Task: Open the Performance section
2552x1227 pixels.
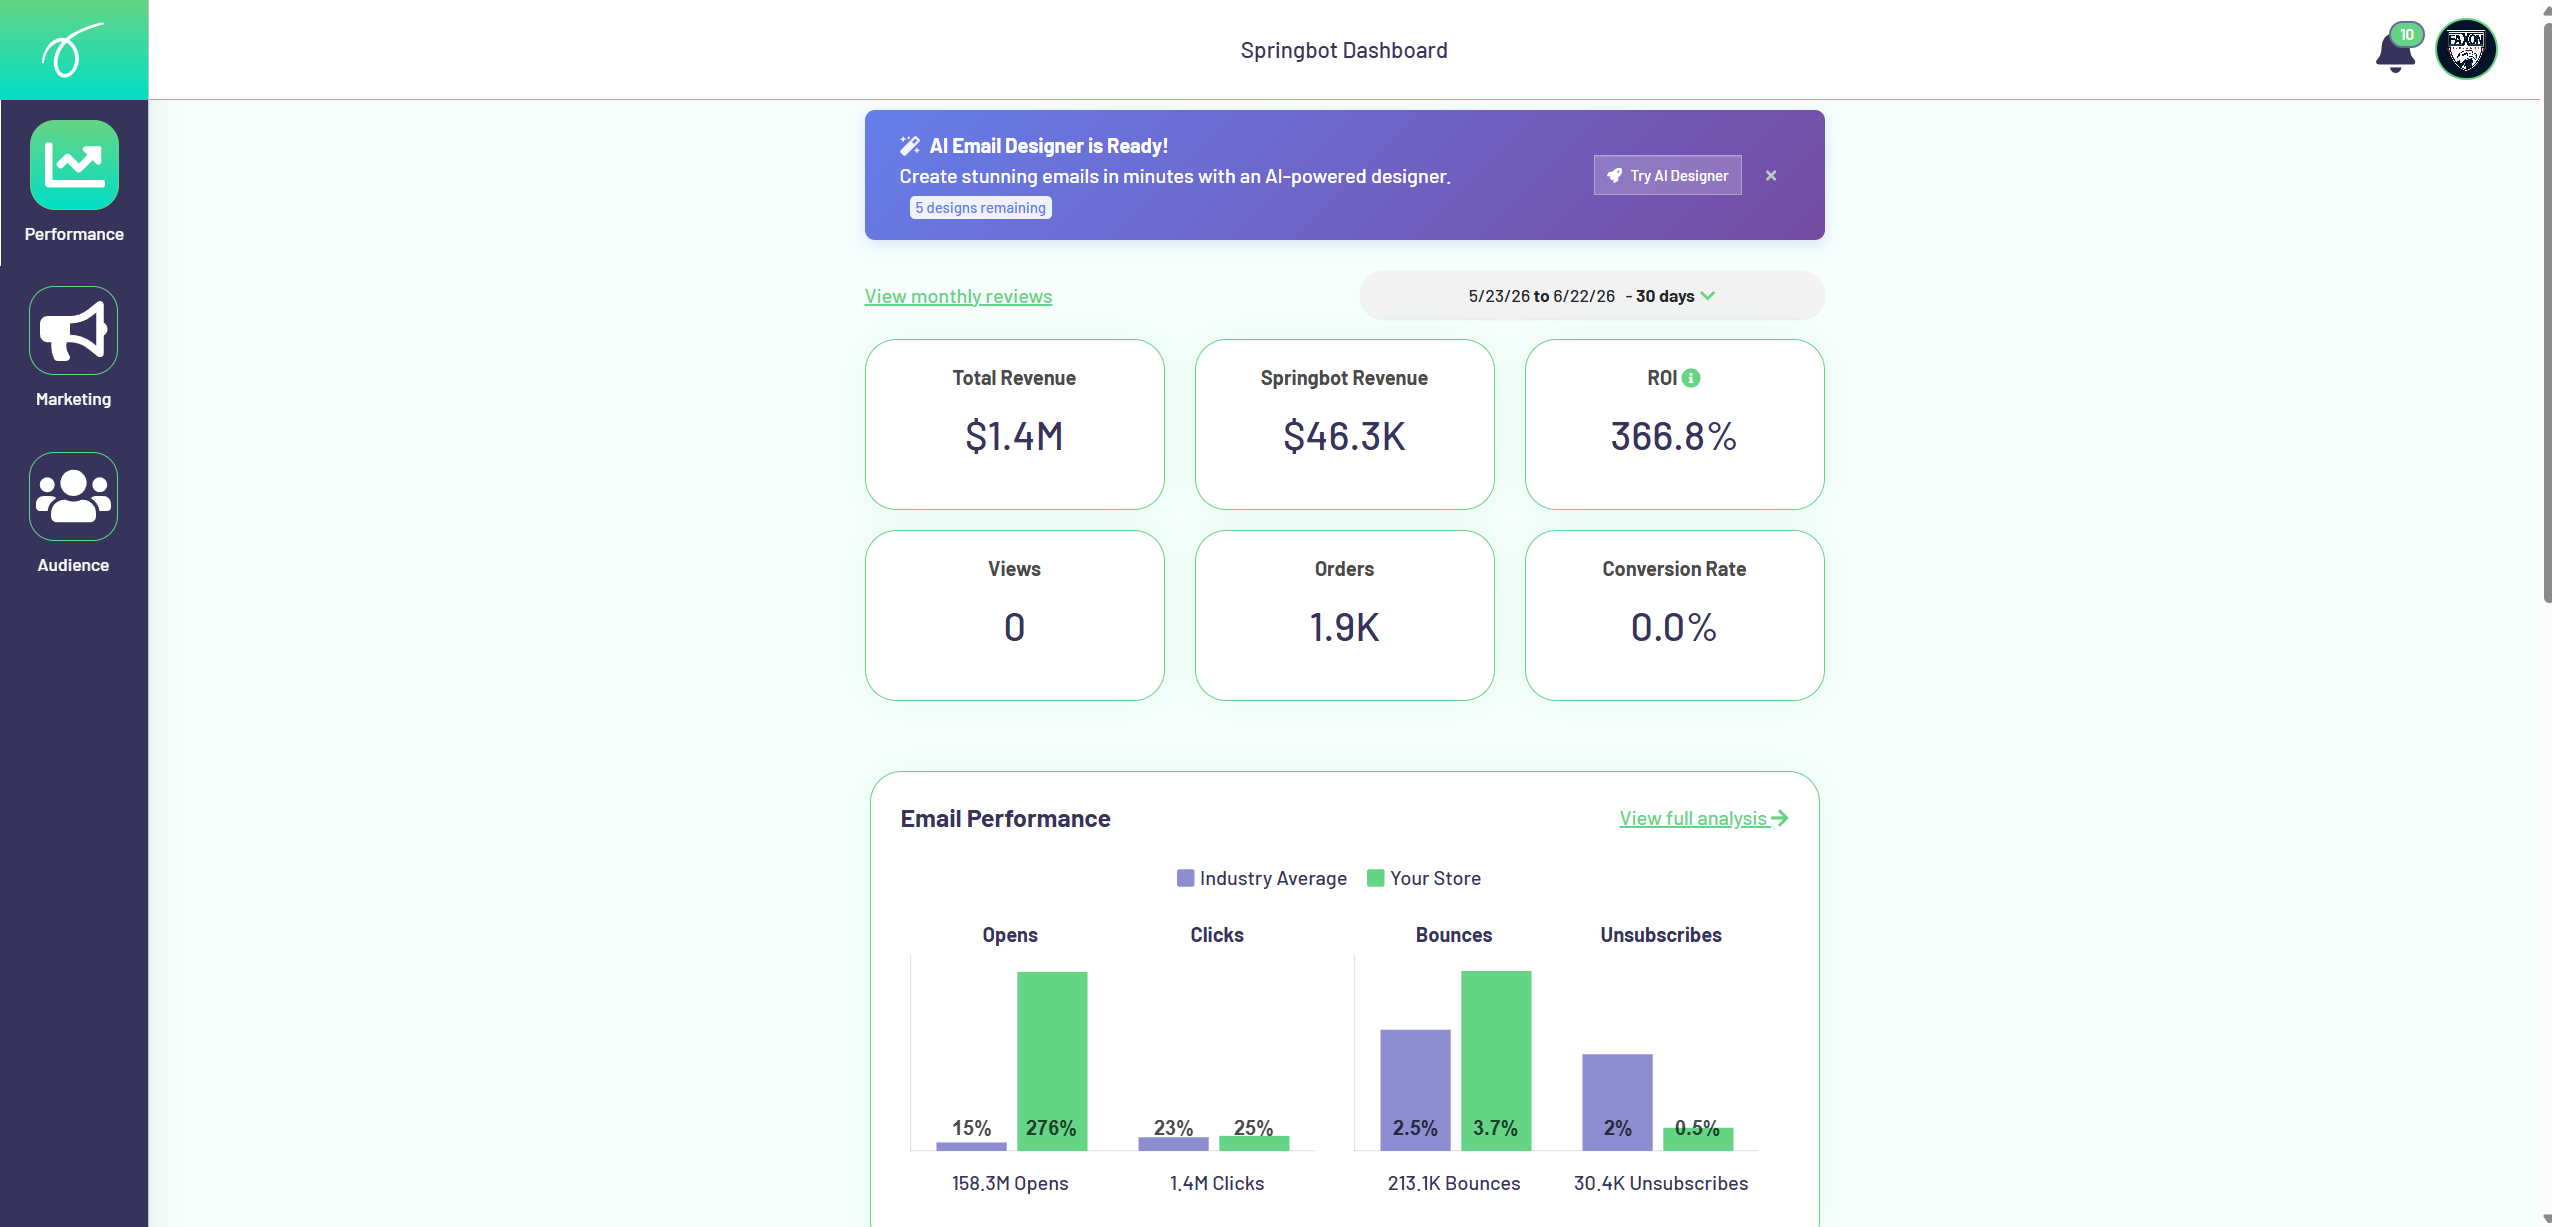Action: coord(74,182)
